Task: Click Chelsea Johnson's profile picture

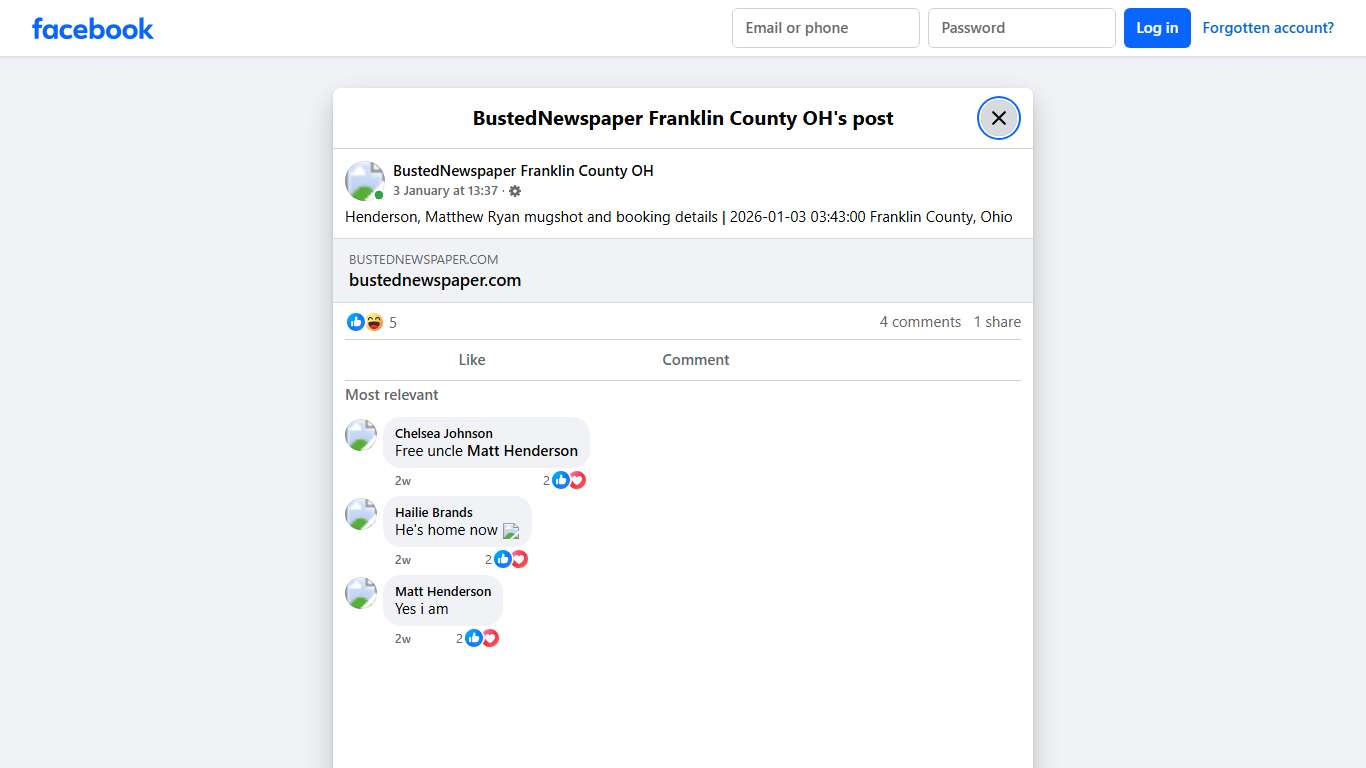Action: (361, 435)
